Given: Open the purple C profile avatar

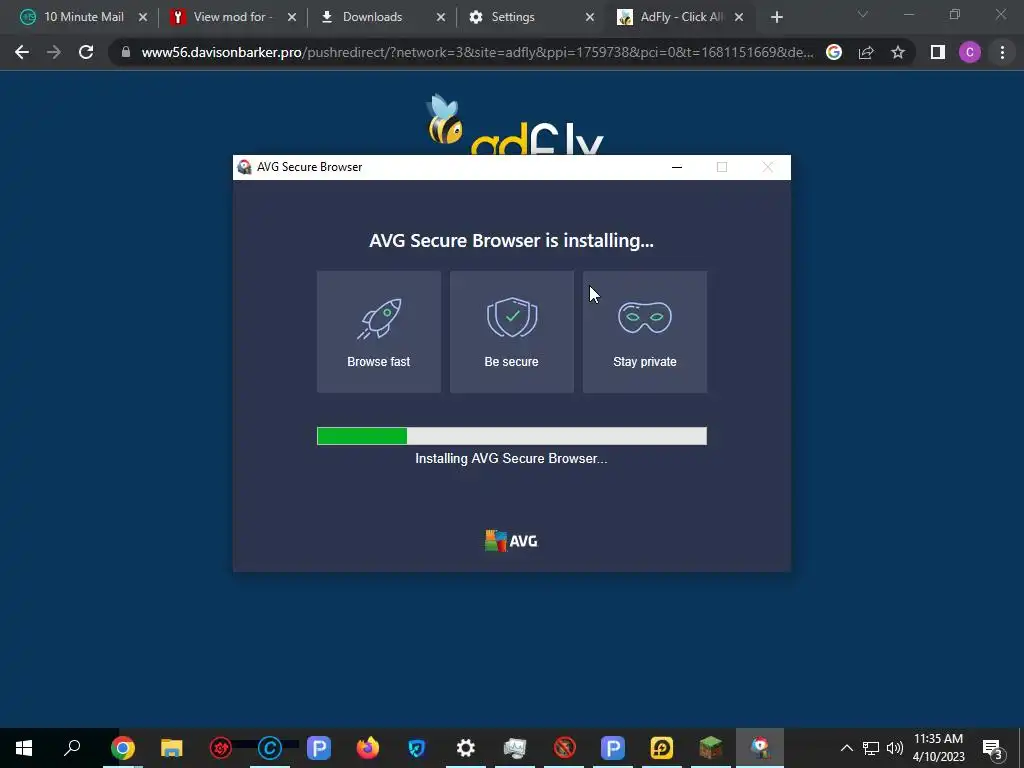Looking at the screenshot, I should (970, 52).
